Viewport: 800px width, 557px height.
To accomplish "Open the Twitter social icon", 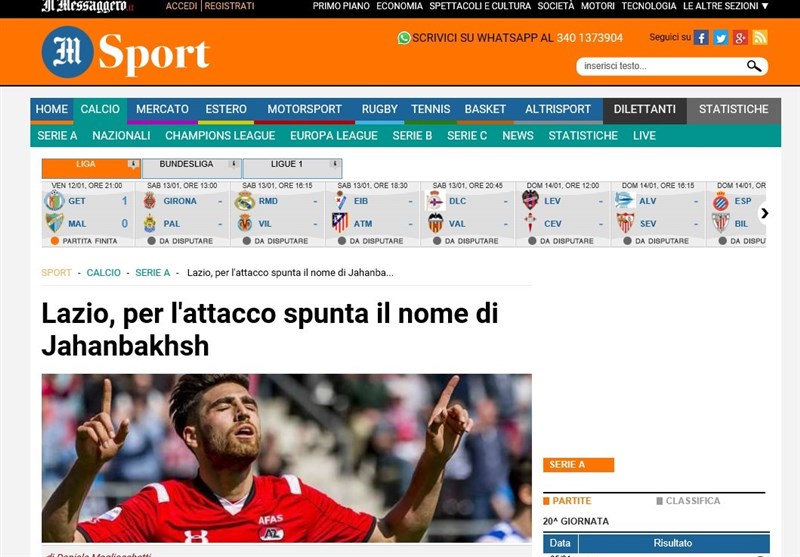I will (x=720, y=37).
